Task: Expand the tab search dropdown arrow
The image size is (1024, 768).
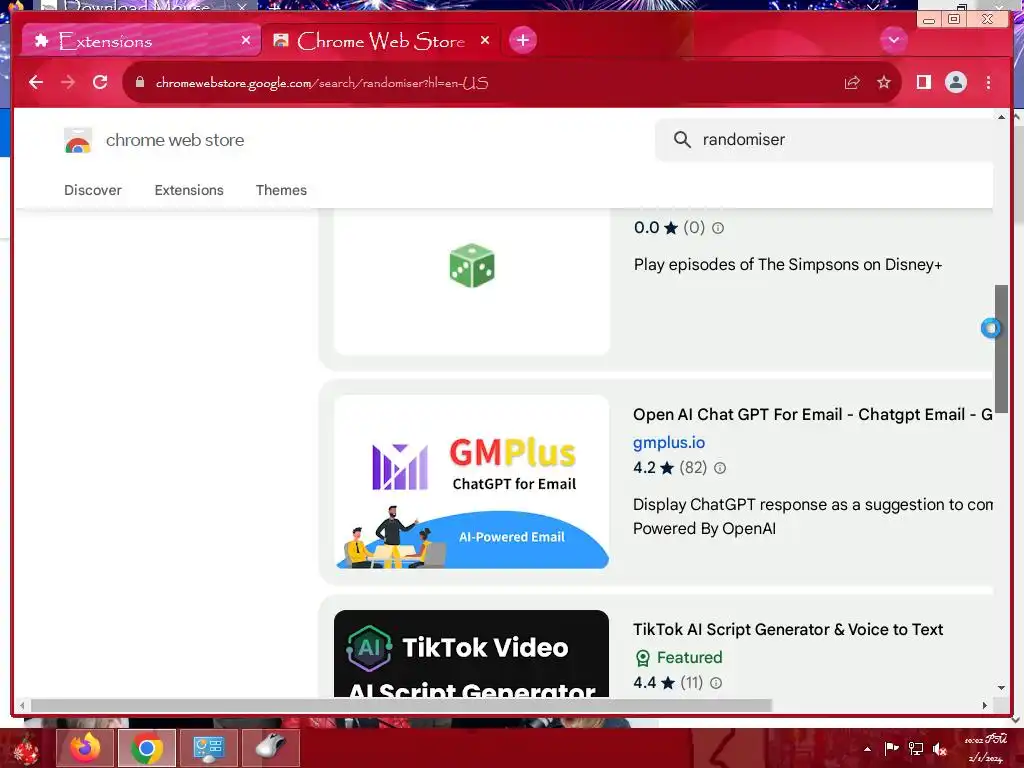Action: click(893, 40)
